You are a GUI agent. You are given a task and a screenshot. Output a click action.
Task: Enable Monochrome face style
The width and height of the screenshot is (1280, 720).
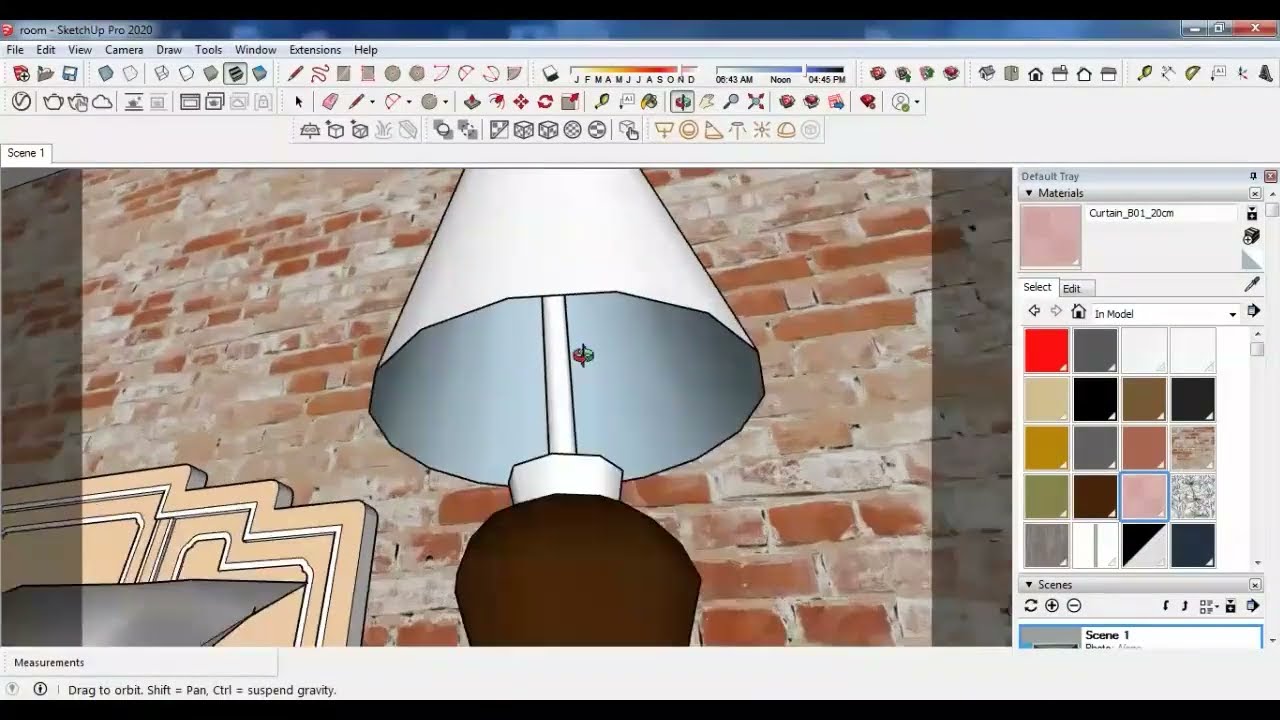click(x=260, y=73)
